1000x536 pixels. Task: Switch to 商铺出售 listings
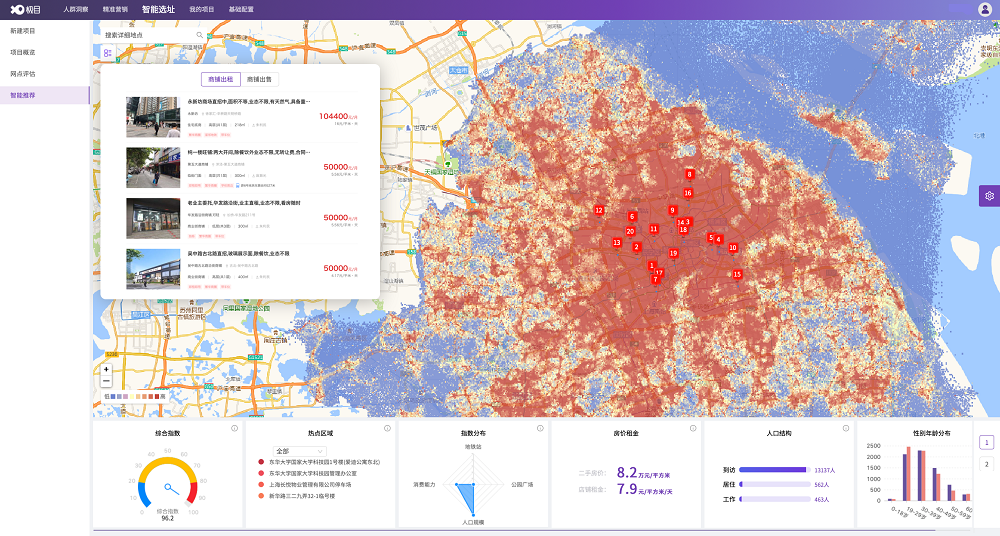(260, 78)
